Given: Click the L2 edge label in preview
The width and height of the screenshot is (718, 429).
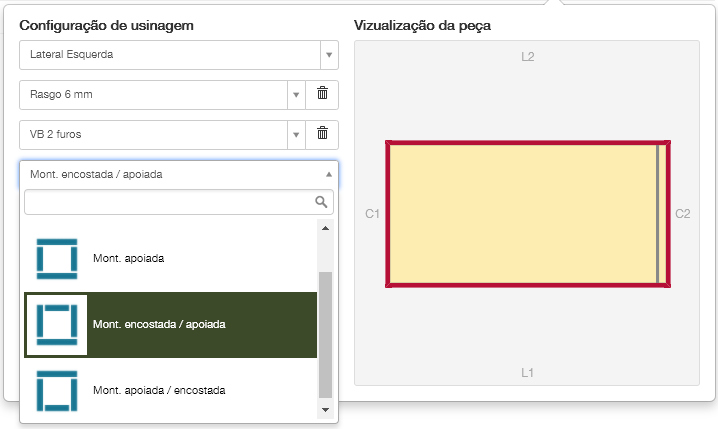Looking at the screenshot, I should point(528,57).
